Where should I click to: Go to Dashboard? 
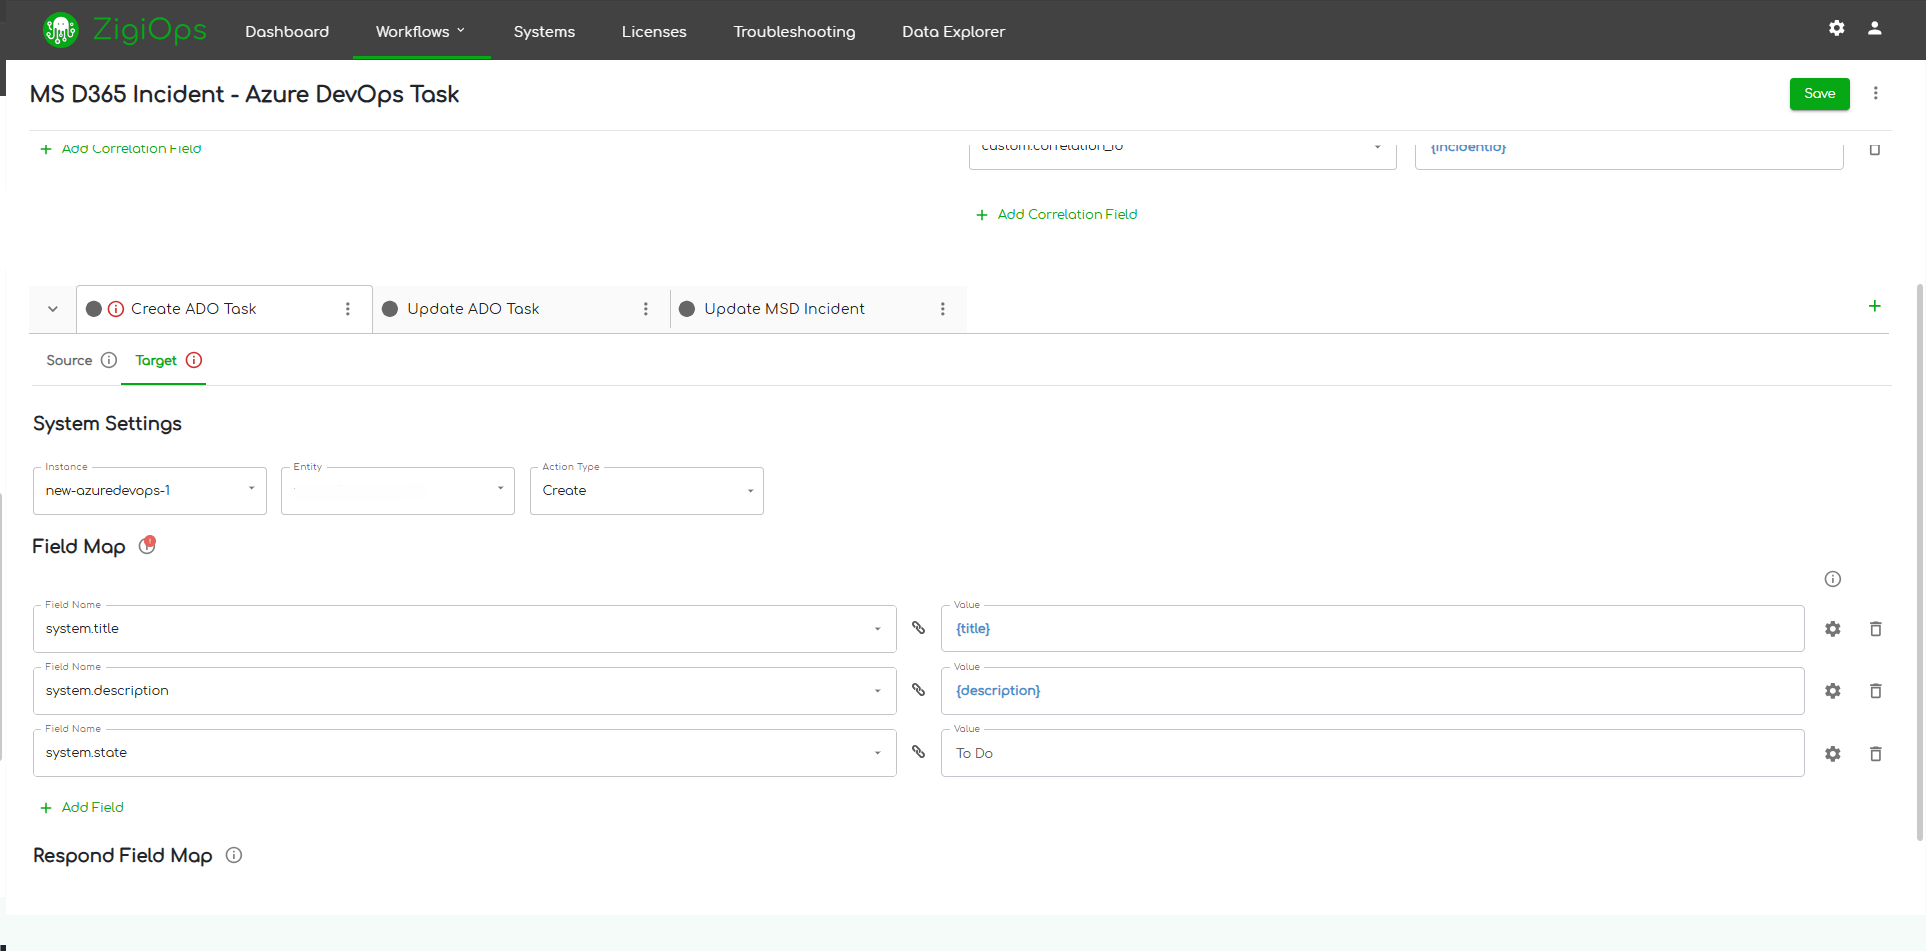pyautogui.click(x=287, y=31)
